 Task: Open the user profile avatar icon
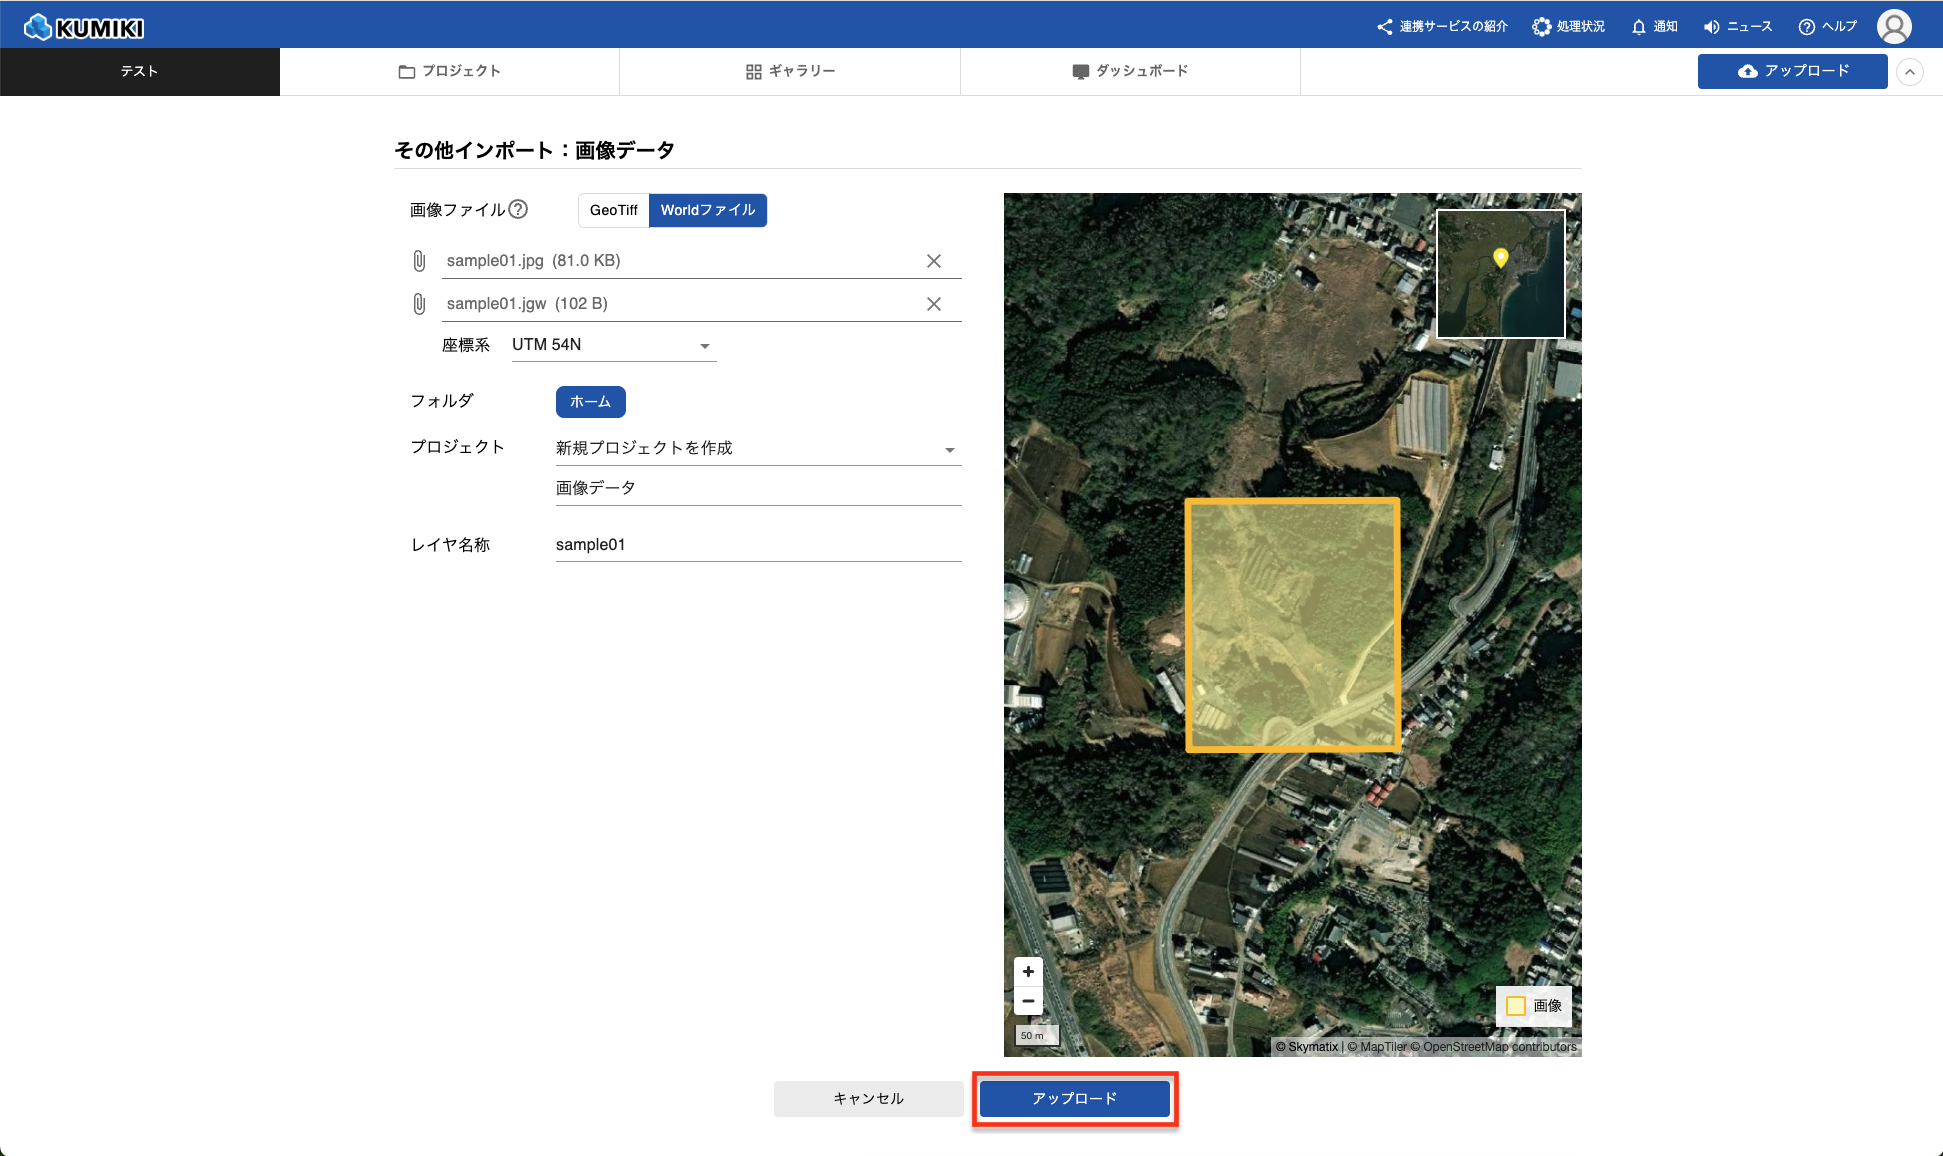point(1894,27)
